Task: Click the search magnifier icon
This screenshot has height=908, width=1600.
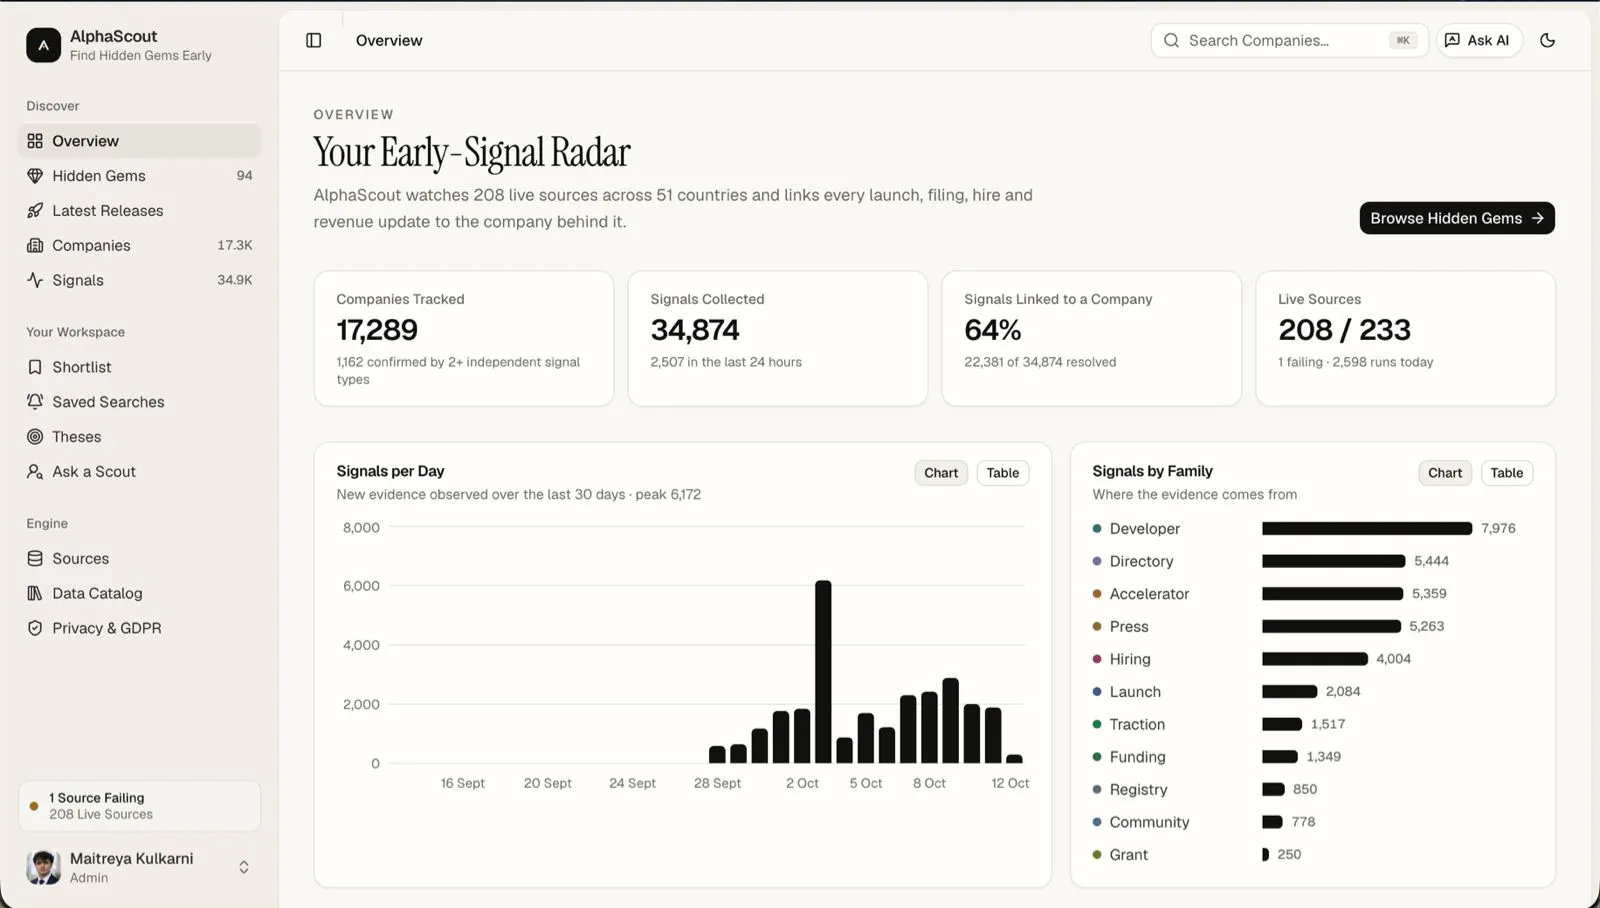Action: pyautogui.click(x=1171, y=41)
